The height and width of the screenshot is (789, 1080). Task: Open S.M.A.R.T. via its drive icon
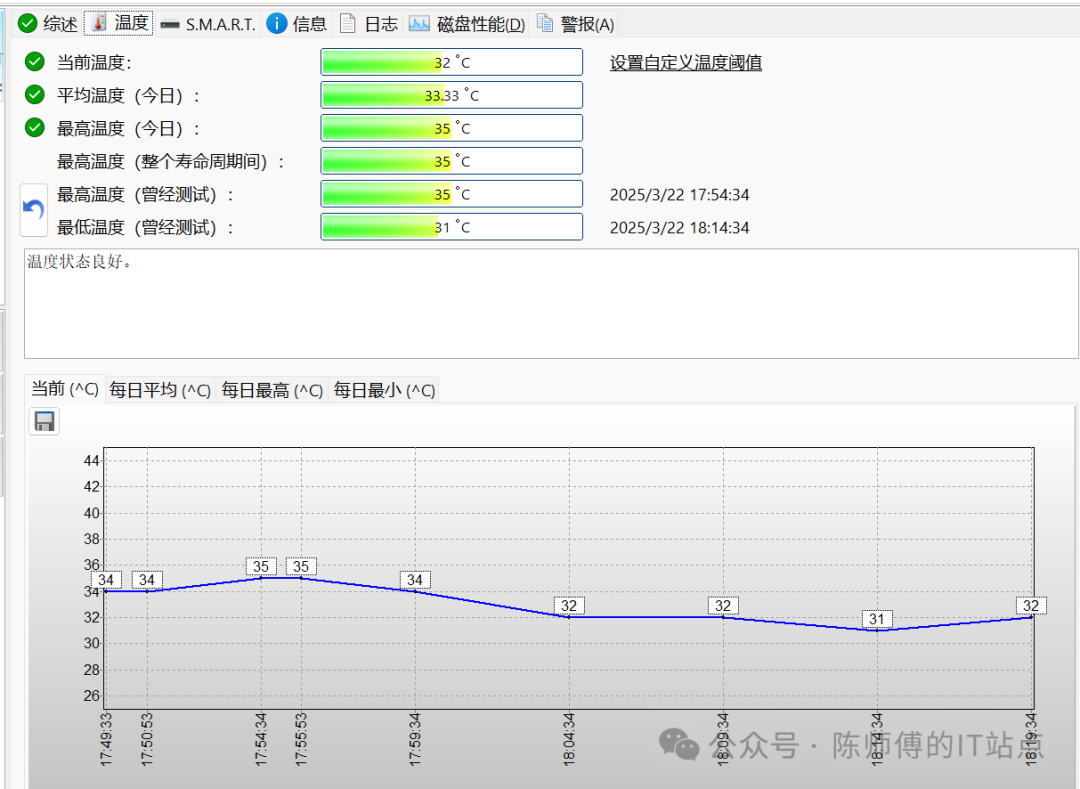coord(170,24)
